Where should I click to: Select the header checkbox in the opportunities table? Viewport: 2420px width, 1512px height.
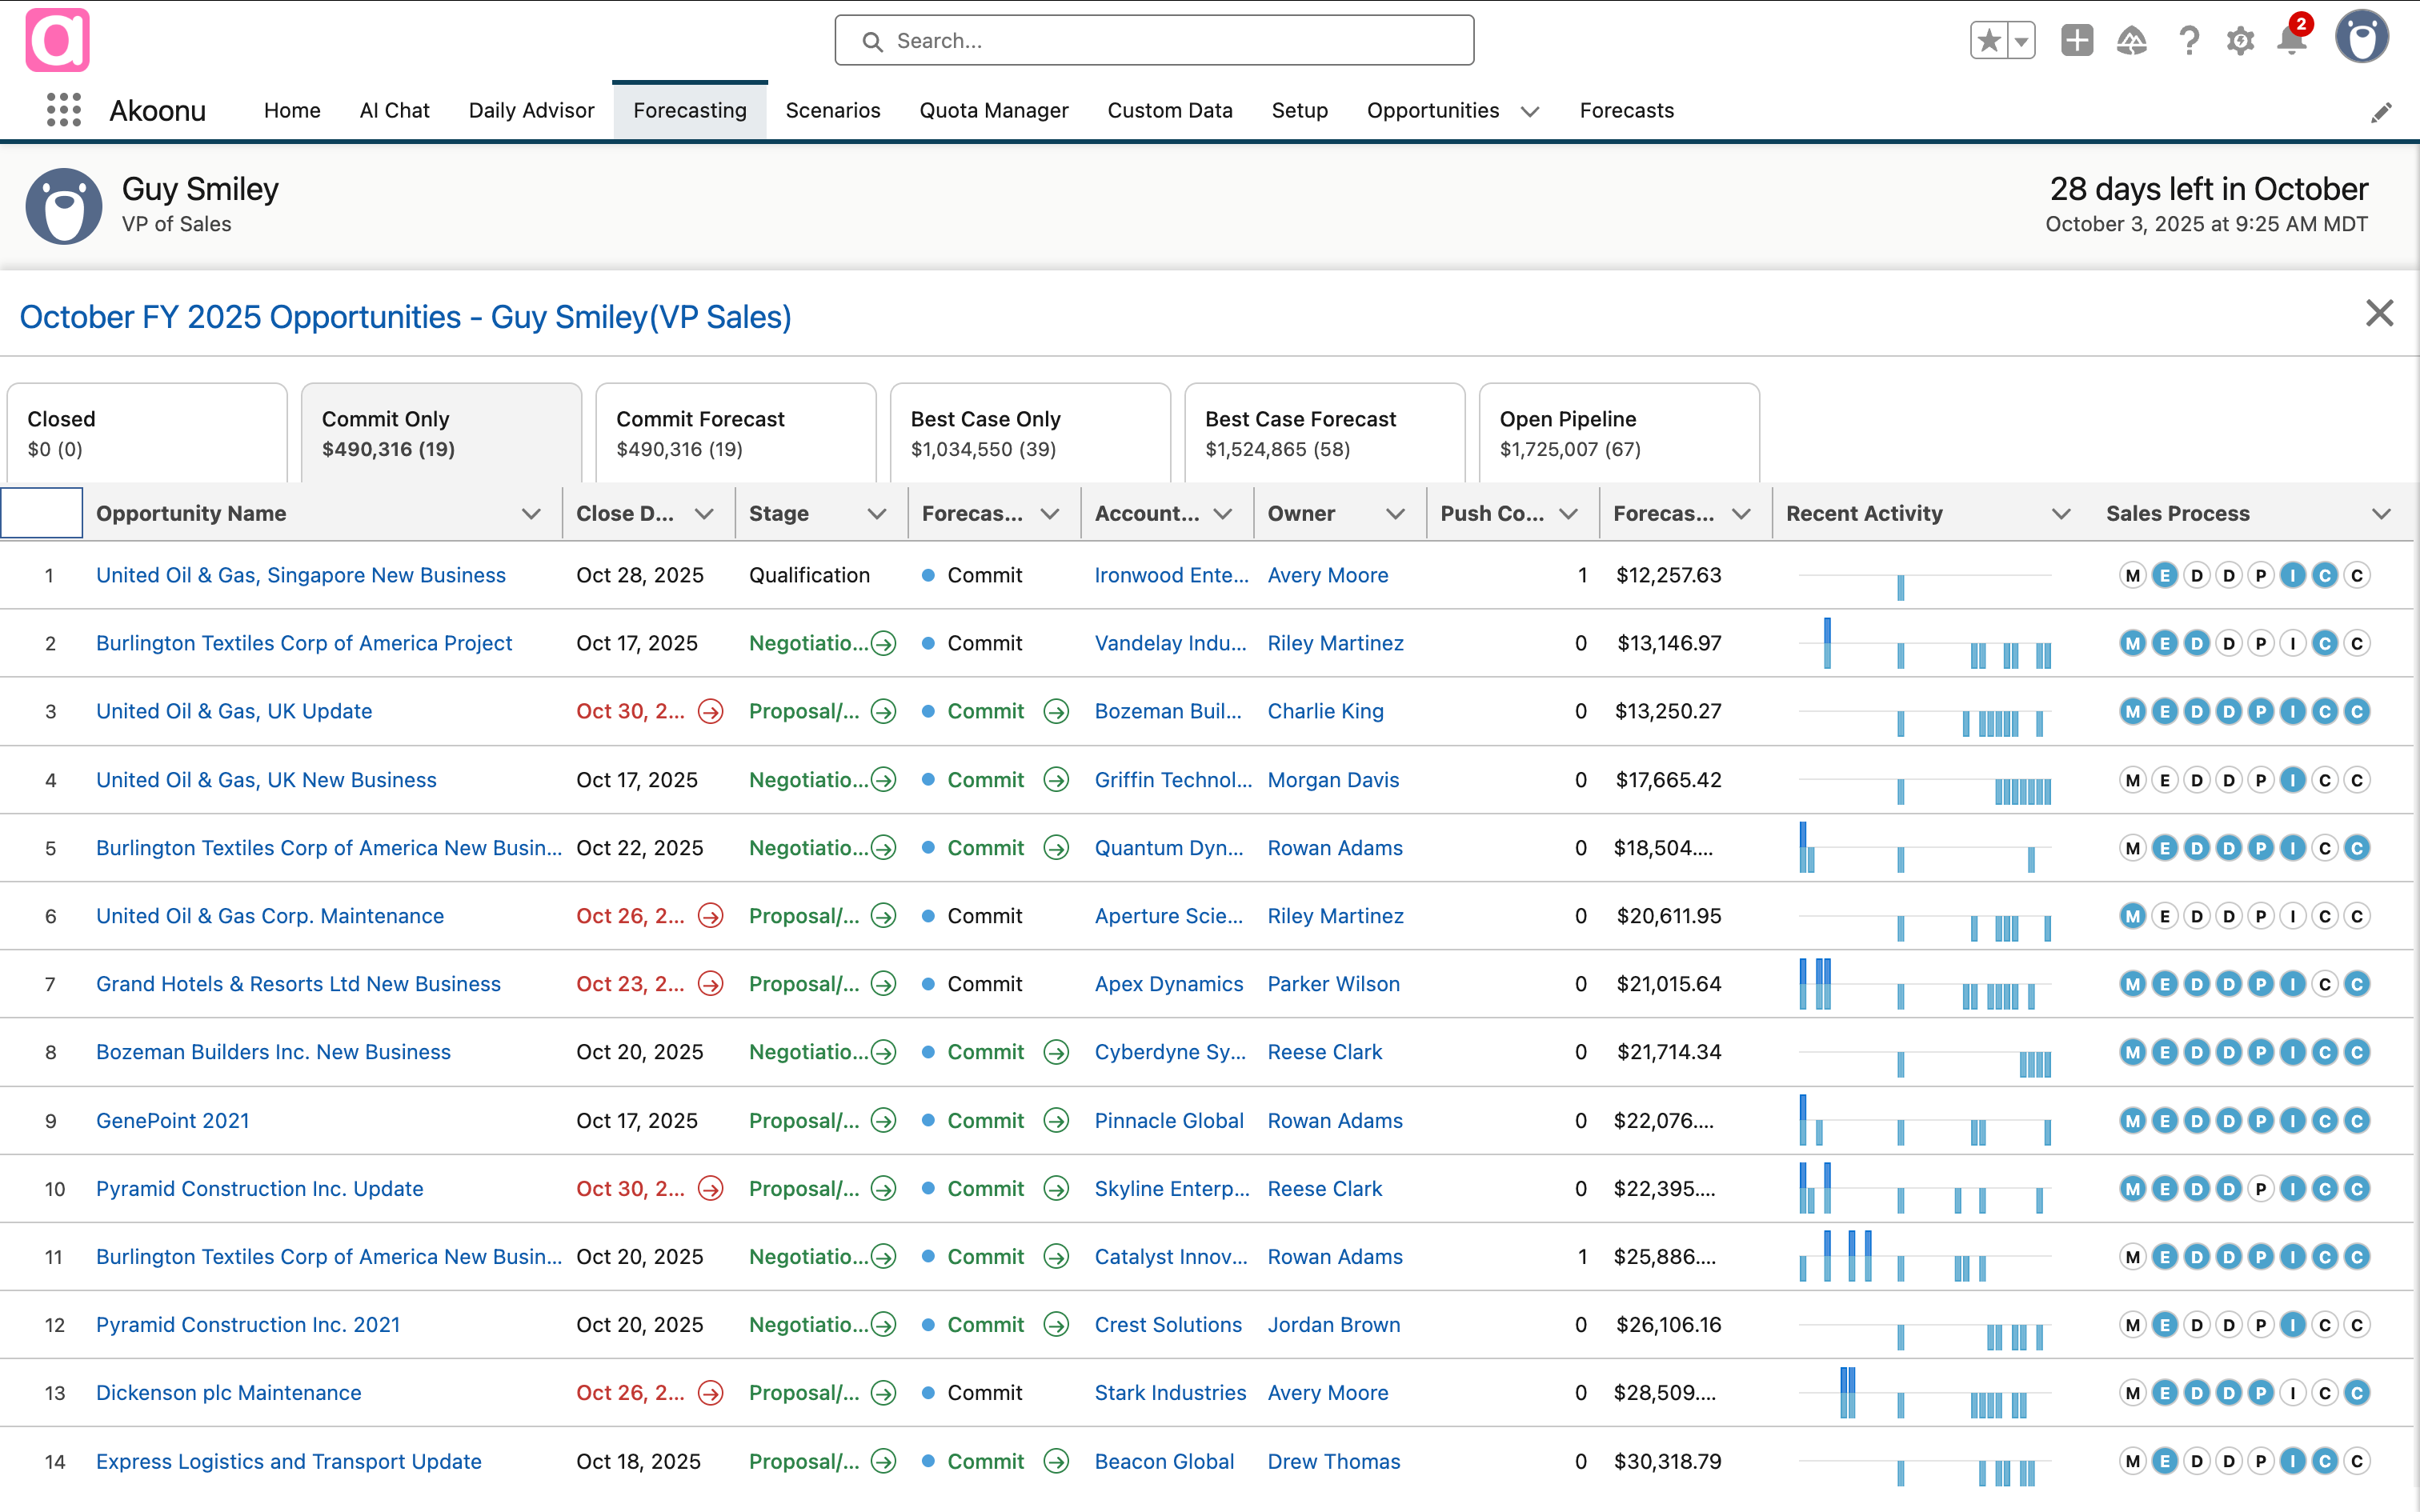tap(42, 513)
